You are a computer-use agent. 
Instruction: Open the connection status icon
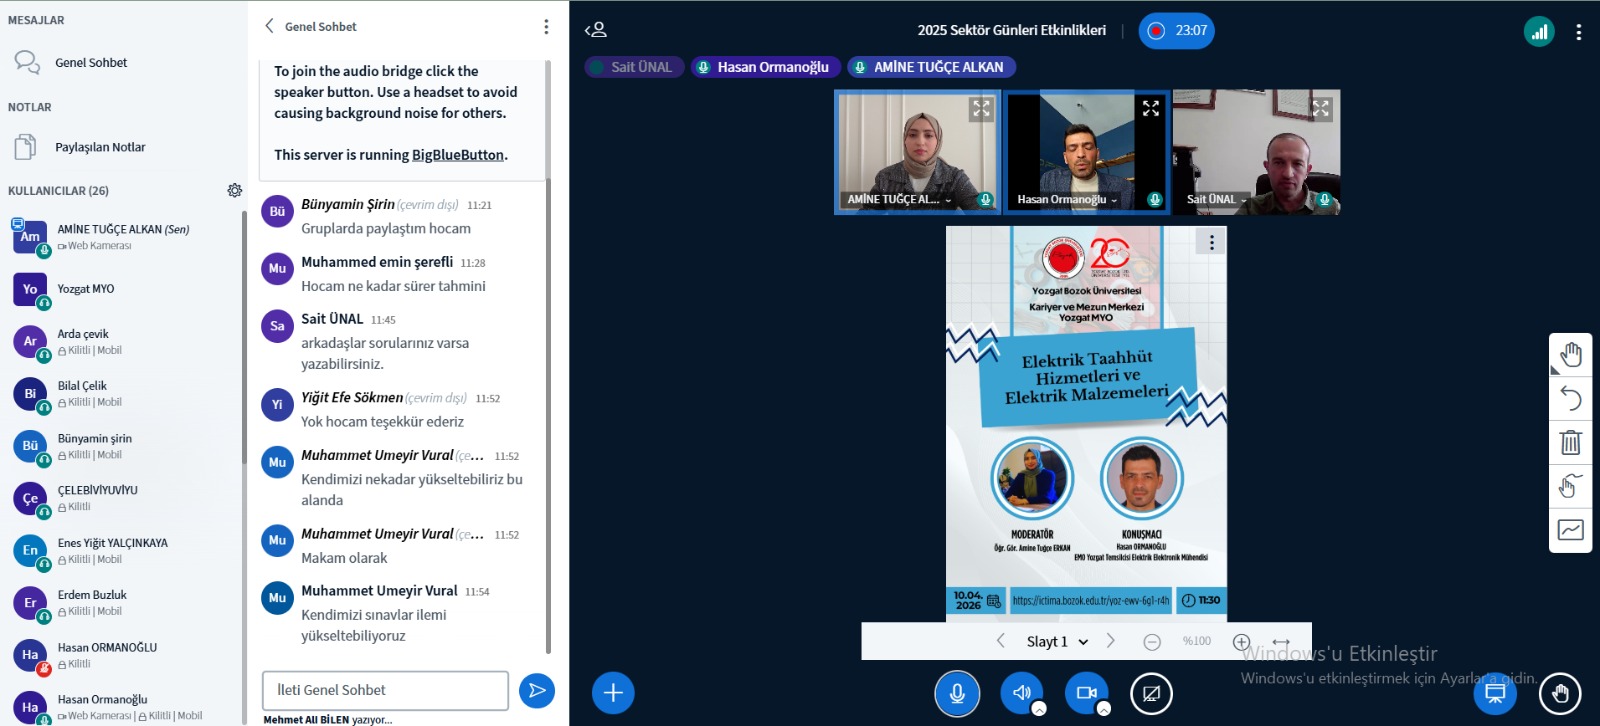[1539, 31]
